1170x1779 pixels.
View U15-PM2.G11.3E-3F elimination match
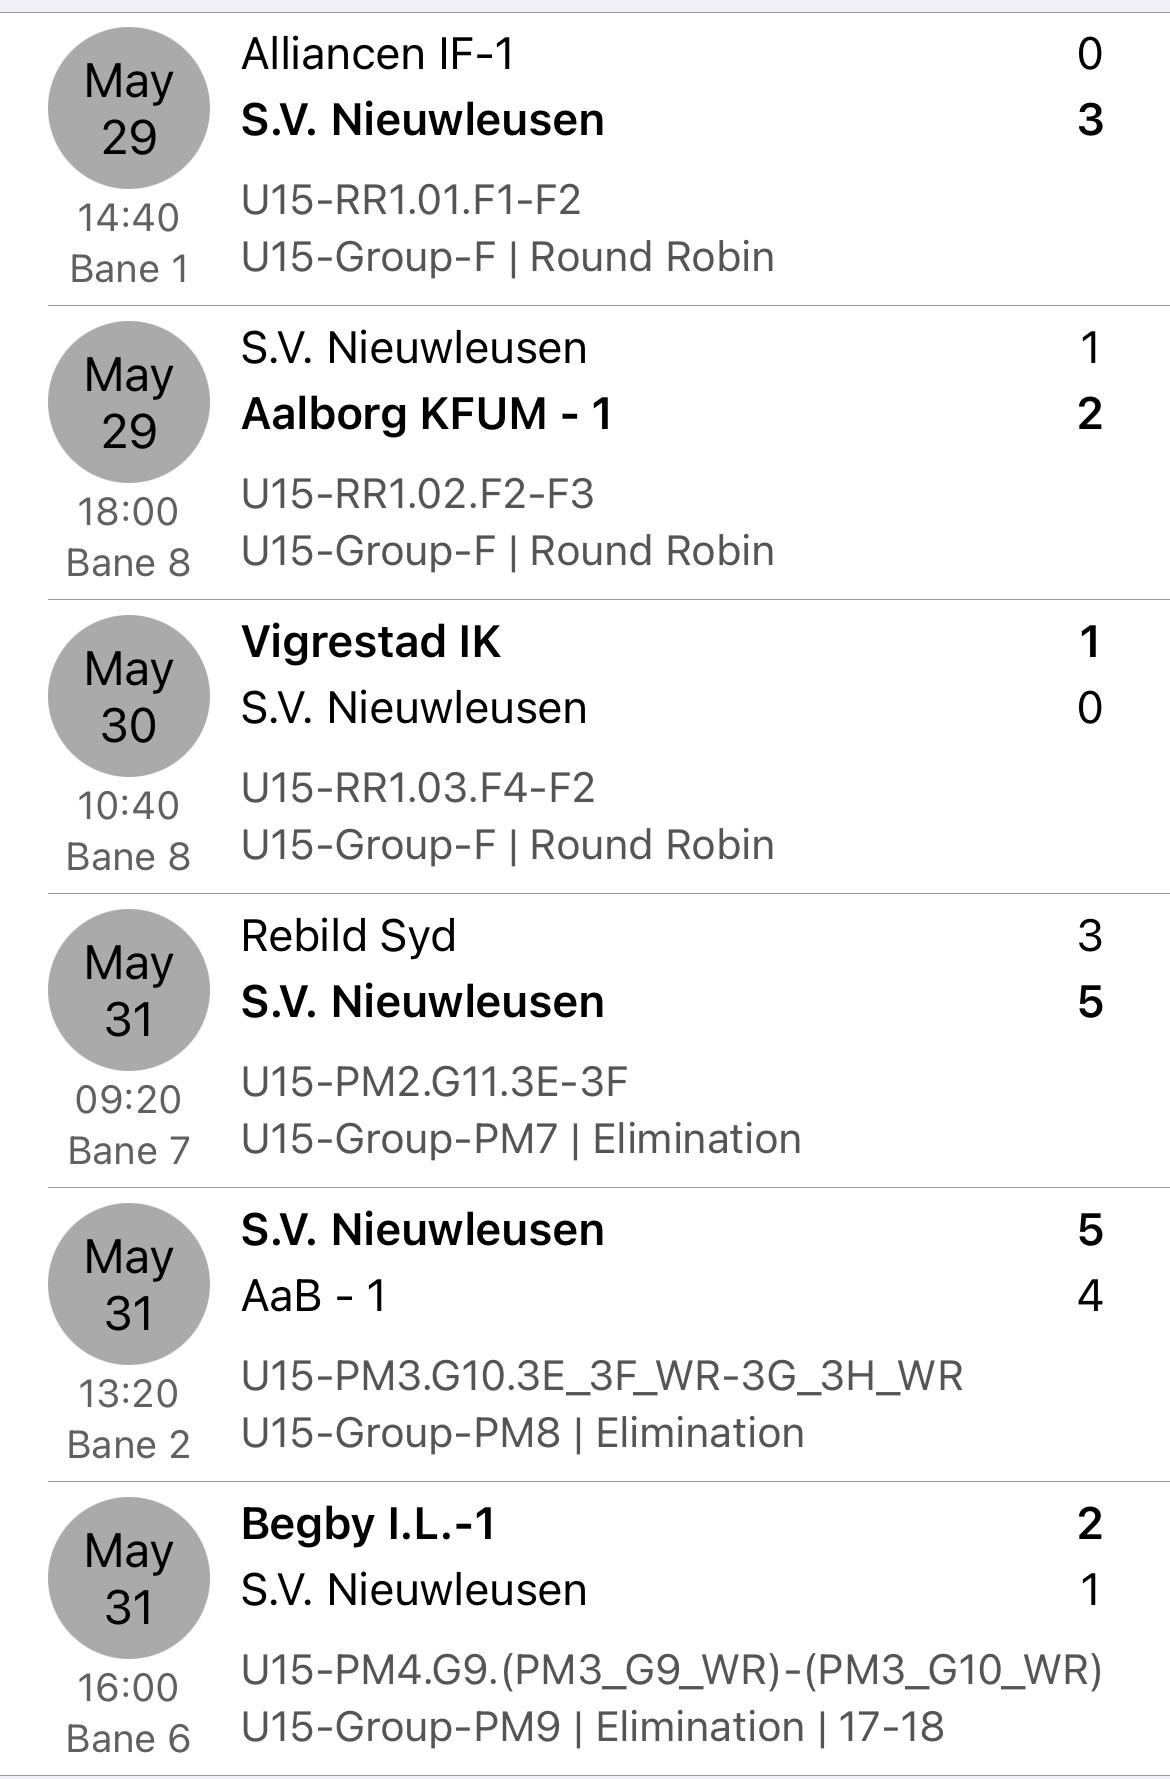coord(435,1082)
